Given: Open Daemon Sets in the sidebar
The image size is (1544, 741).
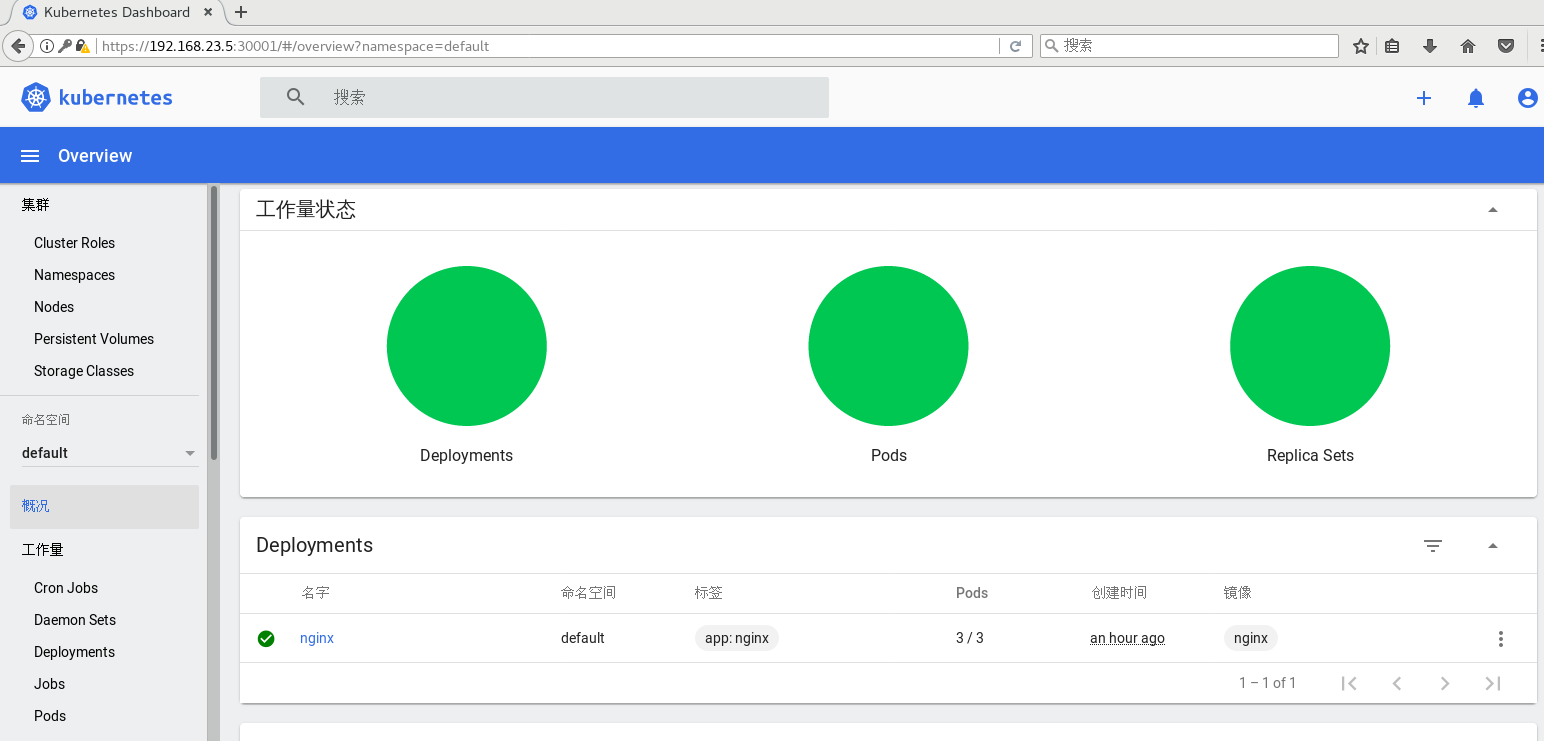Looking at the screenshot, I should 75,620.
